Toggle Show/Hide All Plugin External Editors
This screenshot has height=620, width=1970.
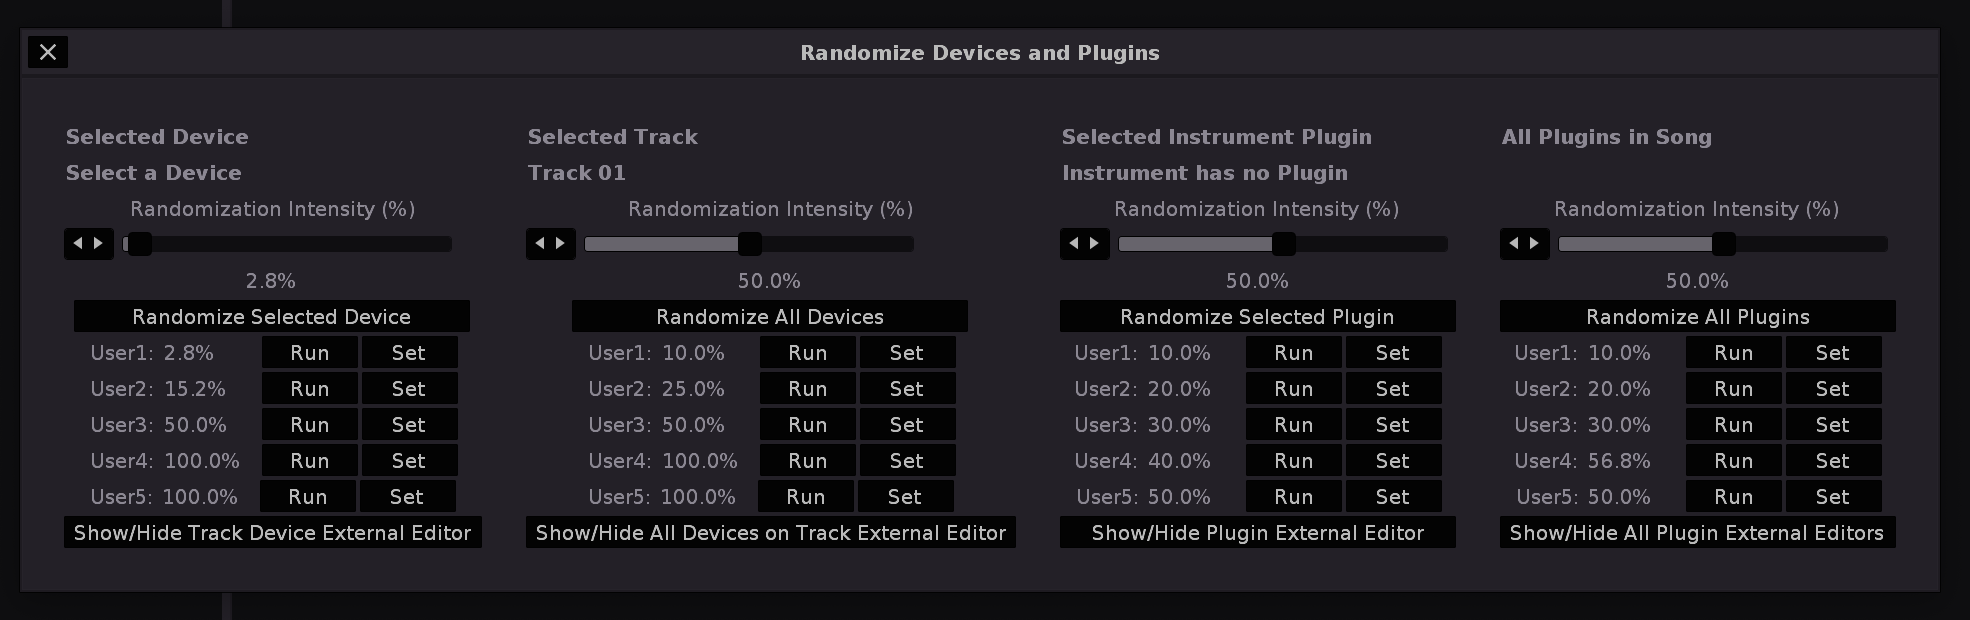pyautogui.click(x=1697, y=533)
